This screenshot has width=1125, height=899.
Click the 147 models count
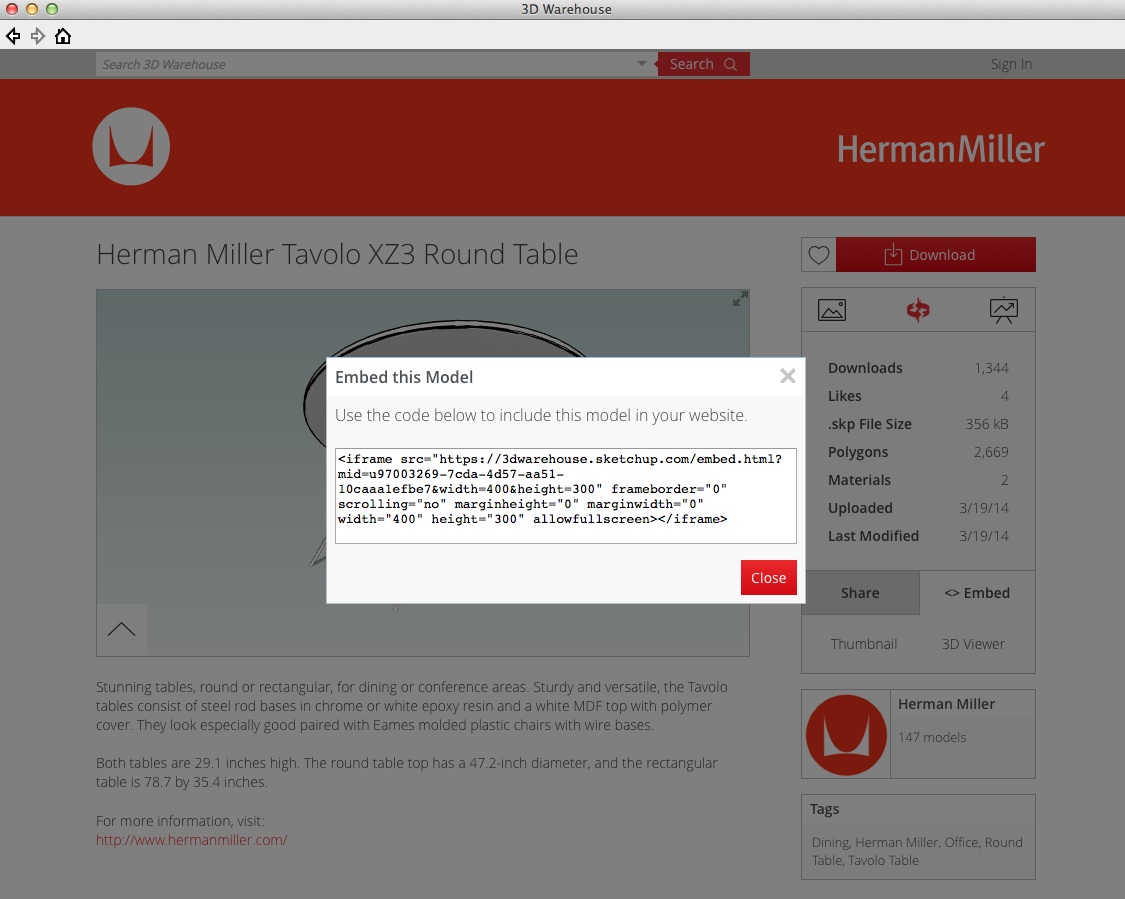[932, 737]
